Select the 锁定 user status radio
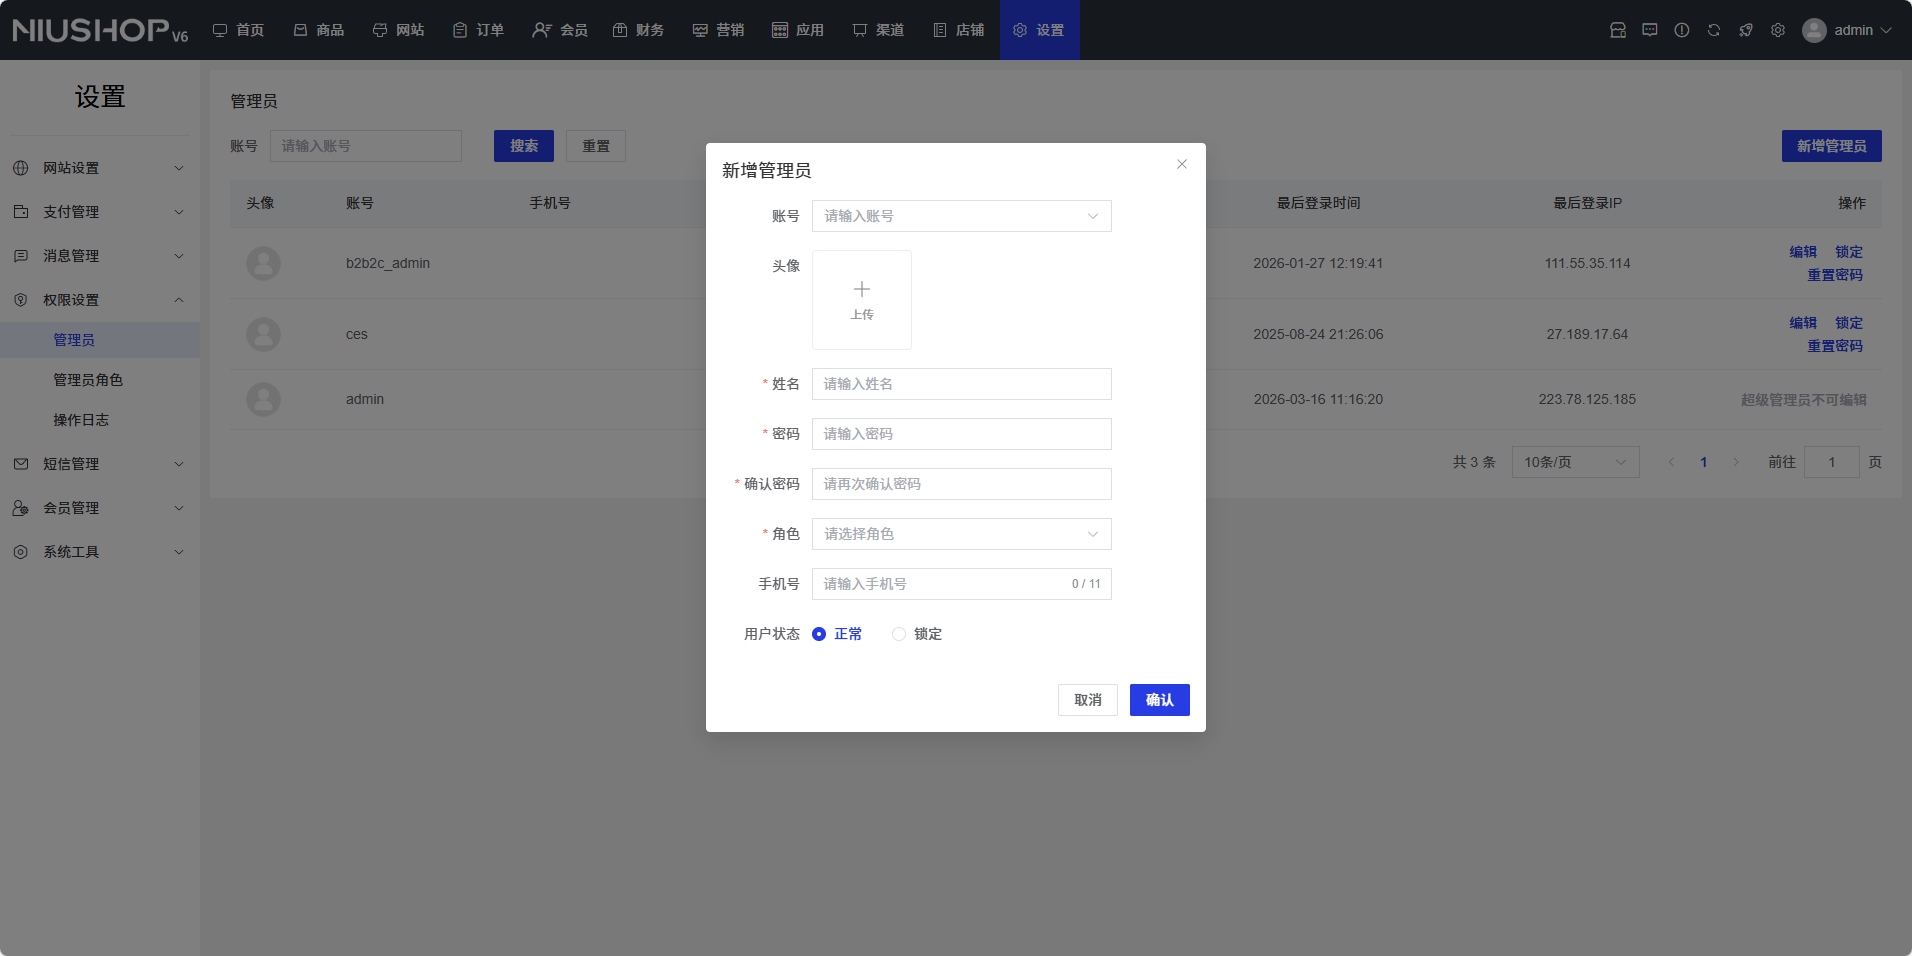Viewport: 1912px width, 956px height. (x=899, y=634)
